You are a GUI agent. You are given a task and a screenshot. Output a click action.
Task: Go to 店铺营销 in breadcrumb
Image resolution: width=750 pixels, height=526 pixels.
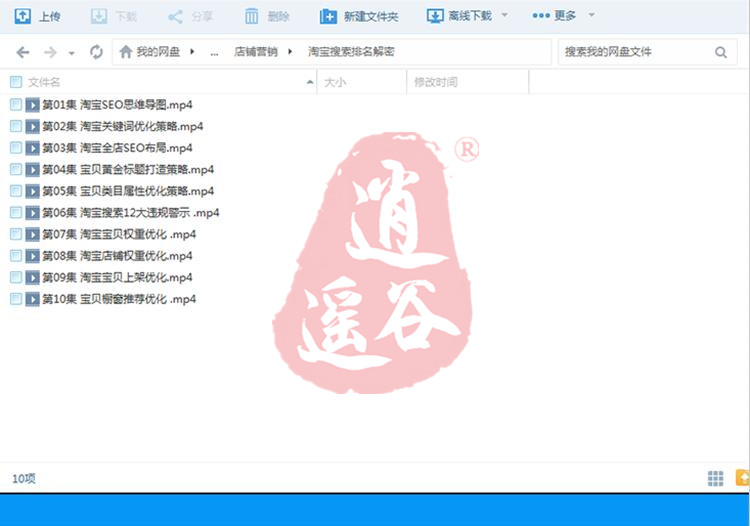255,52
